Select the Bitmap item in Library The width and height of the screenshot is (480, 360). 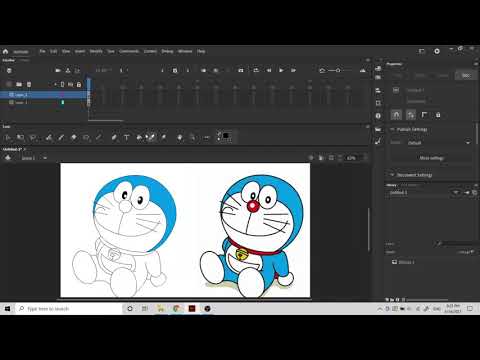coord(404,262)
